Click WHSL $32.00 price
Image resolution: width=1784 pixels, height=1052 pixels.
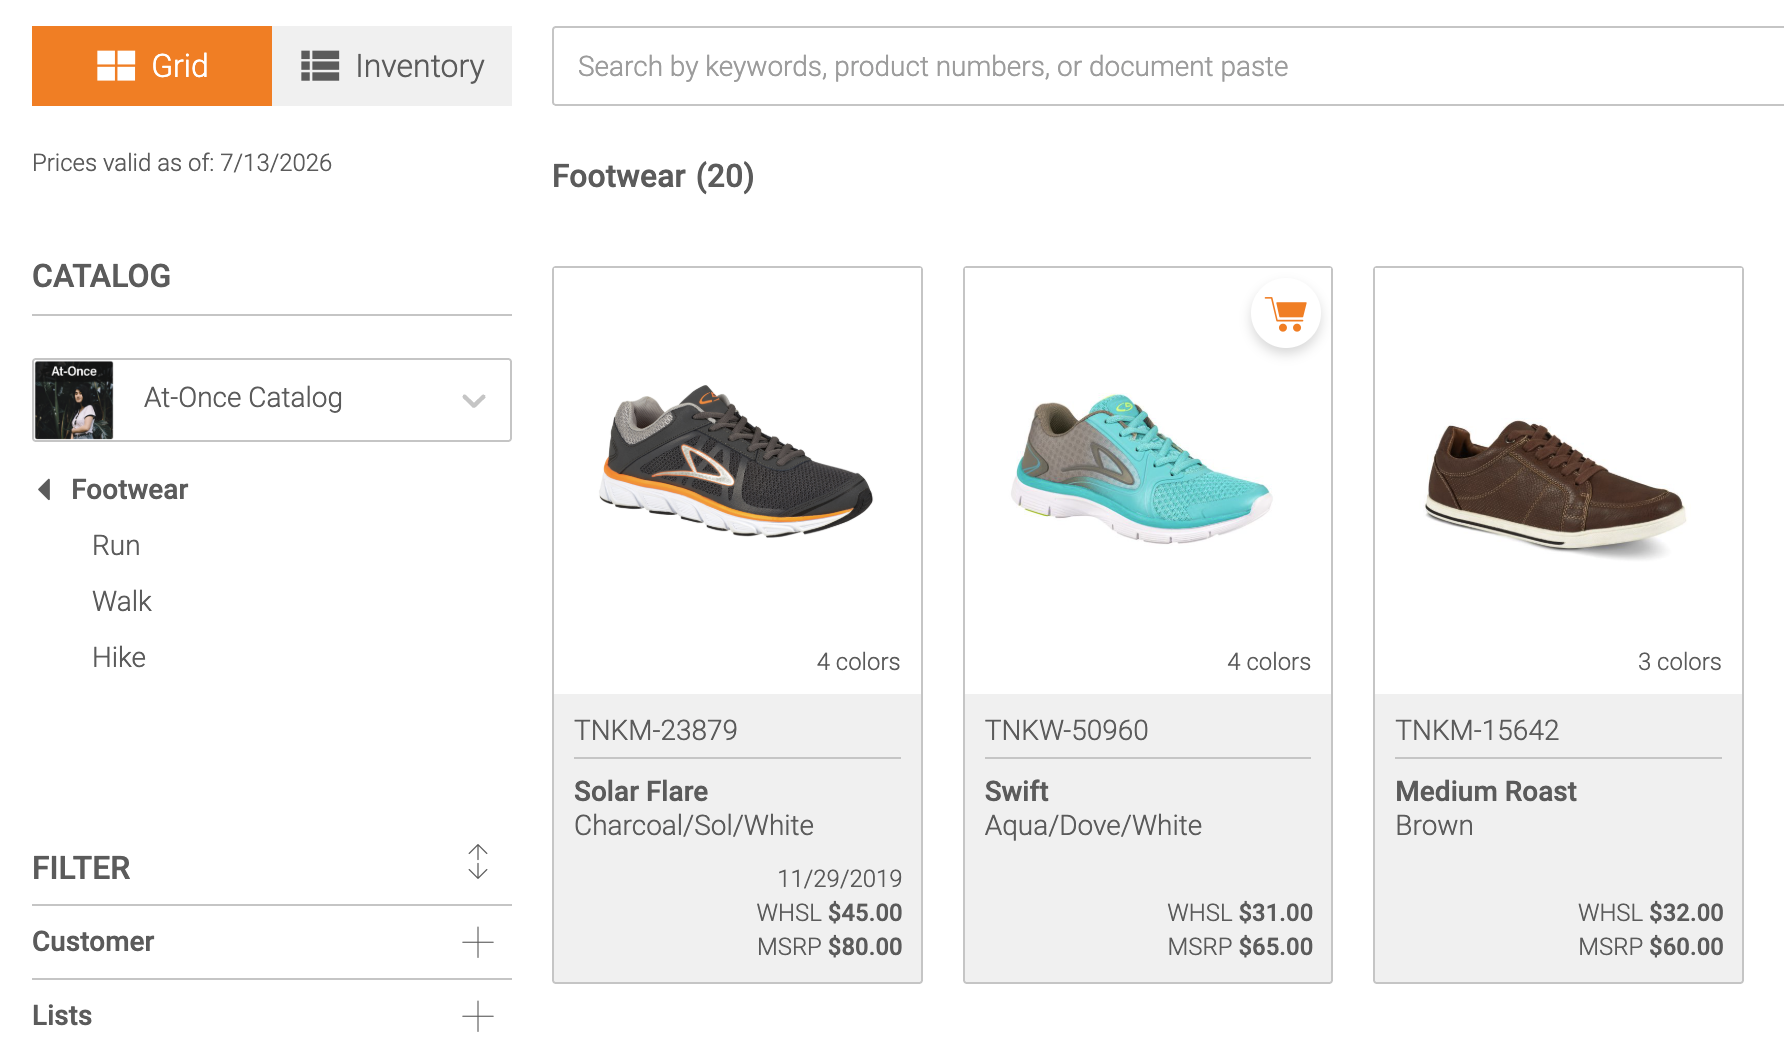click(x=1651, y=913)
